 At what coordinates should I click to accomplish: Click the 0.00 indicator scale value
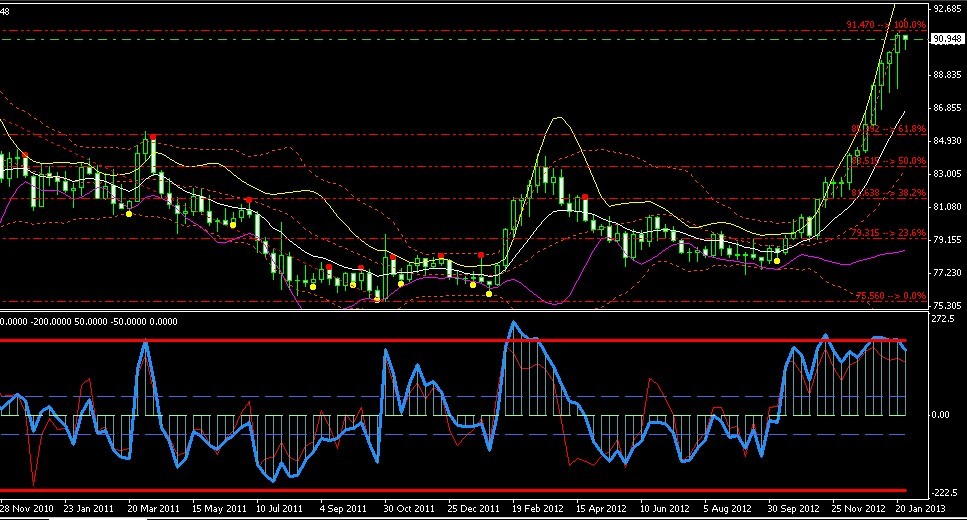(x=940, y=415)
